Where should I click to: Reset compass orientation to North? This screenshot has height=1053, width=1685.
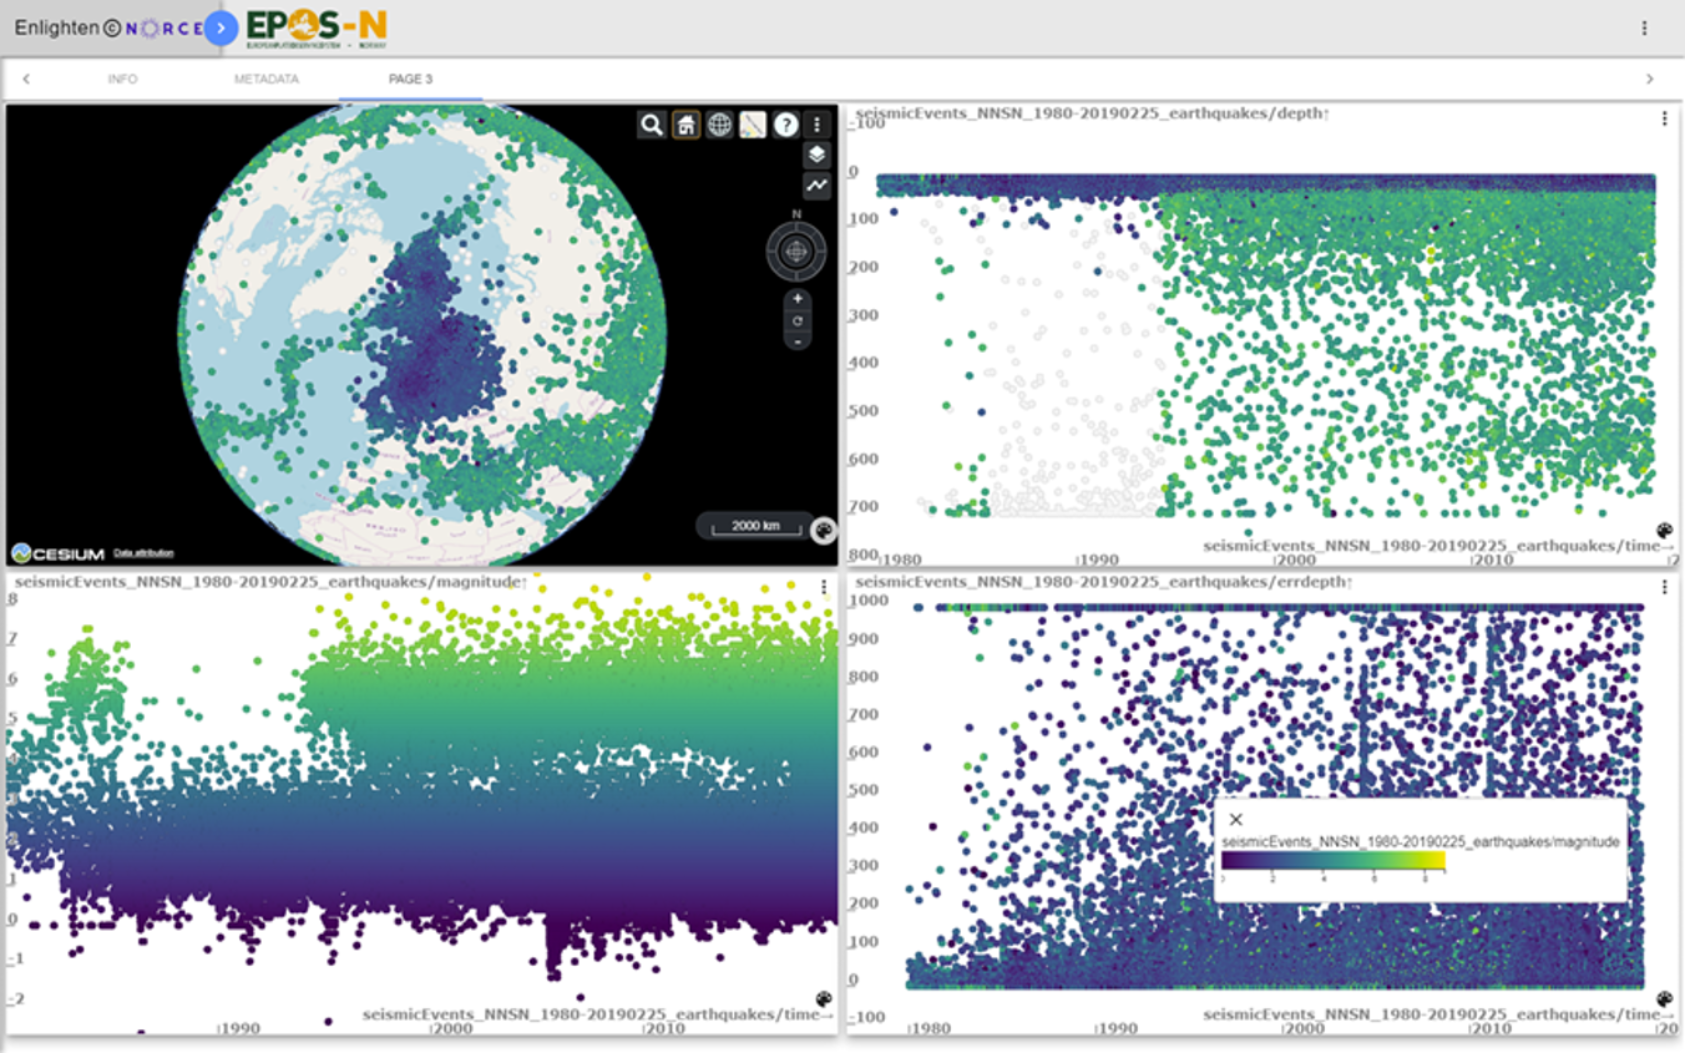(797, 214)
